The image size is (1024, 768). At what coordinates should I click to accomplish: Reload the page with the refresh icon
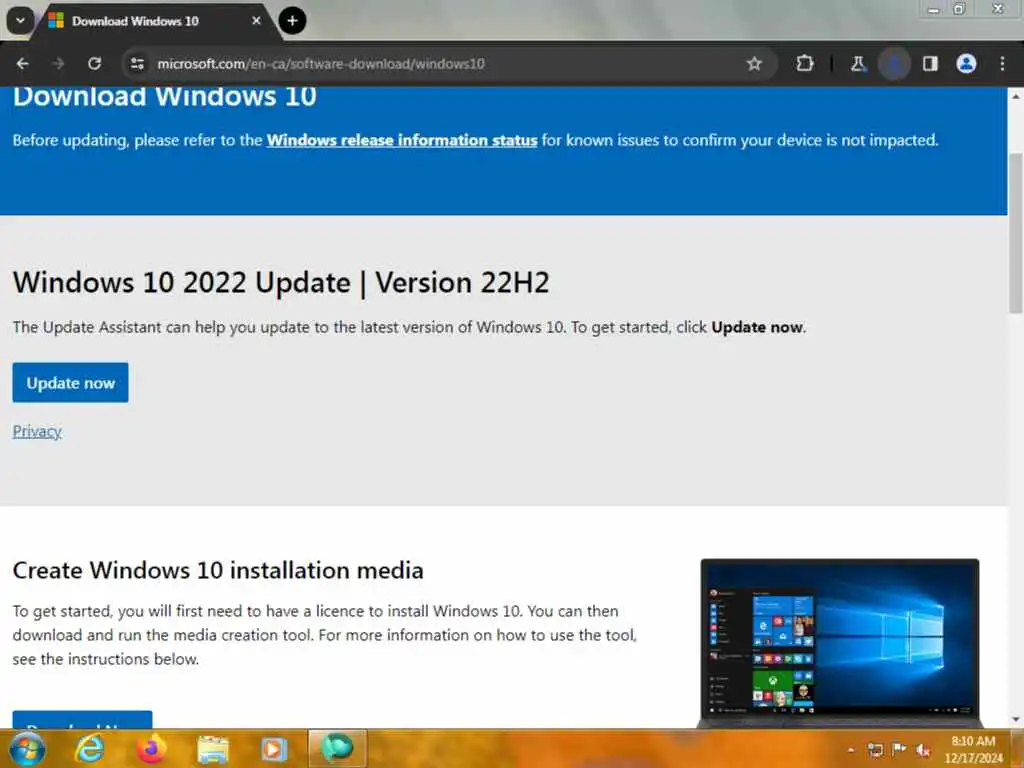click(x=95, y=63)
